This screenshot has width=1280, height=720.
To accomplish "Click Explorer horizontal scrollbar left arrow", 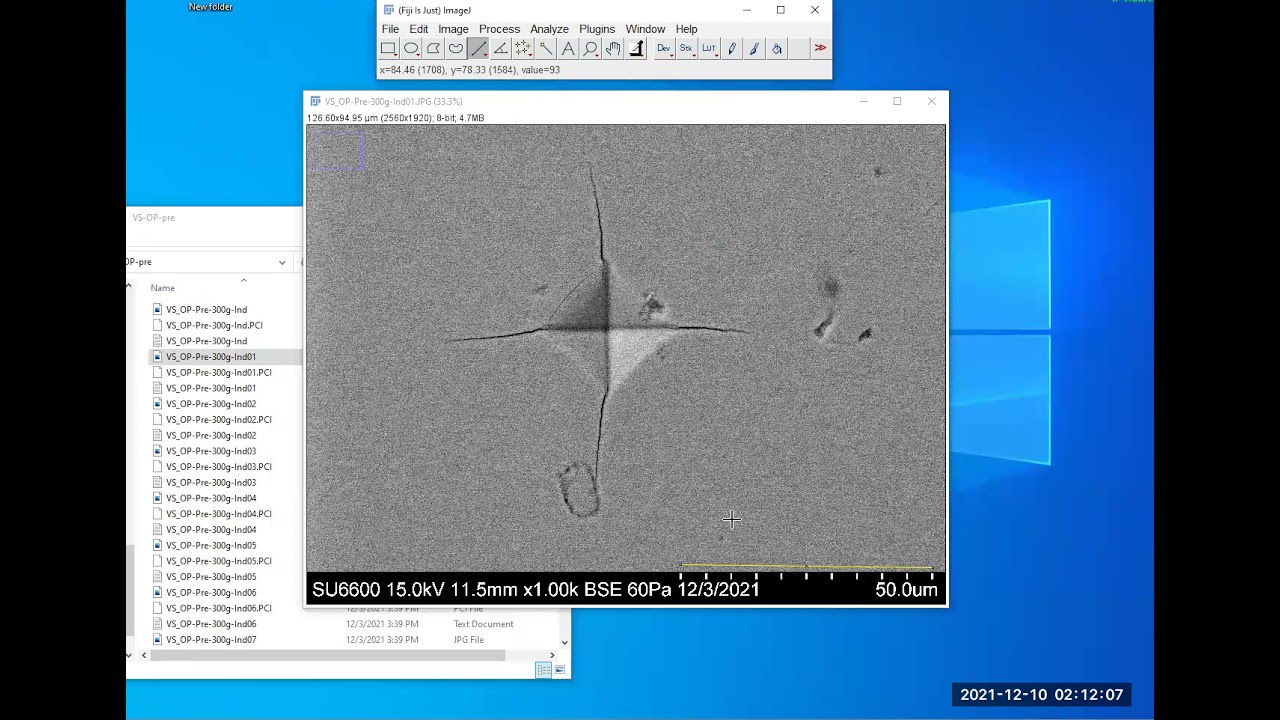I will (x=144, y=655).
